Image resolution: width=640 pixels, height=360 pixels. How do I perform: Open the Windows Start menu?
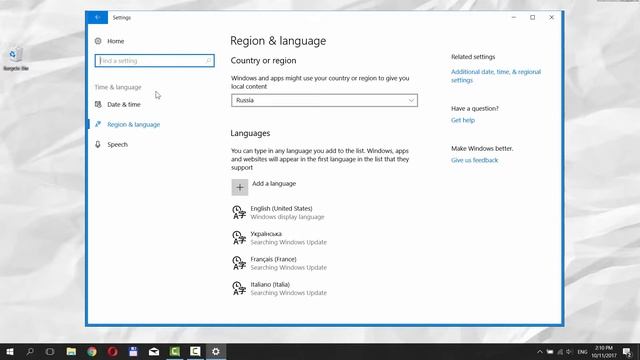[10, 351]
